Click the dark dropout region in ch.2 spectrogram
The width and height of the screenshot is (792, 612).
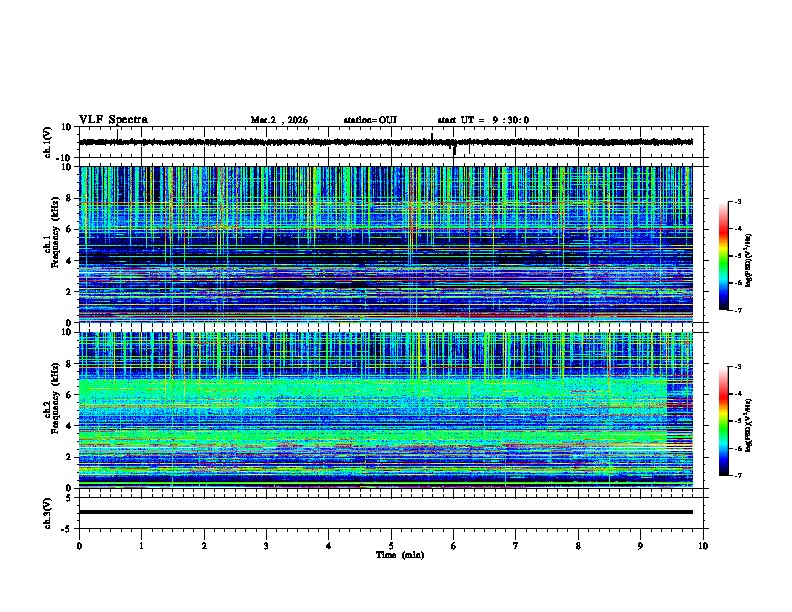tap(680, 417)
